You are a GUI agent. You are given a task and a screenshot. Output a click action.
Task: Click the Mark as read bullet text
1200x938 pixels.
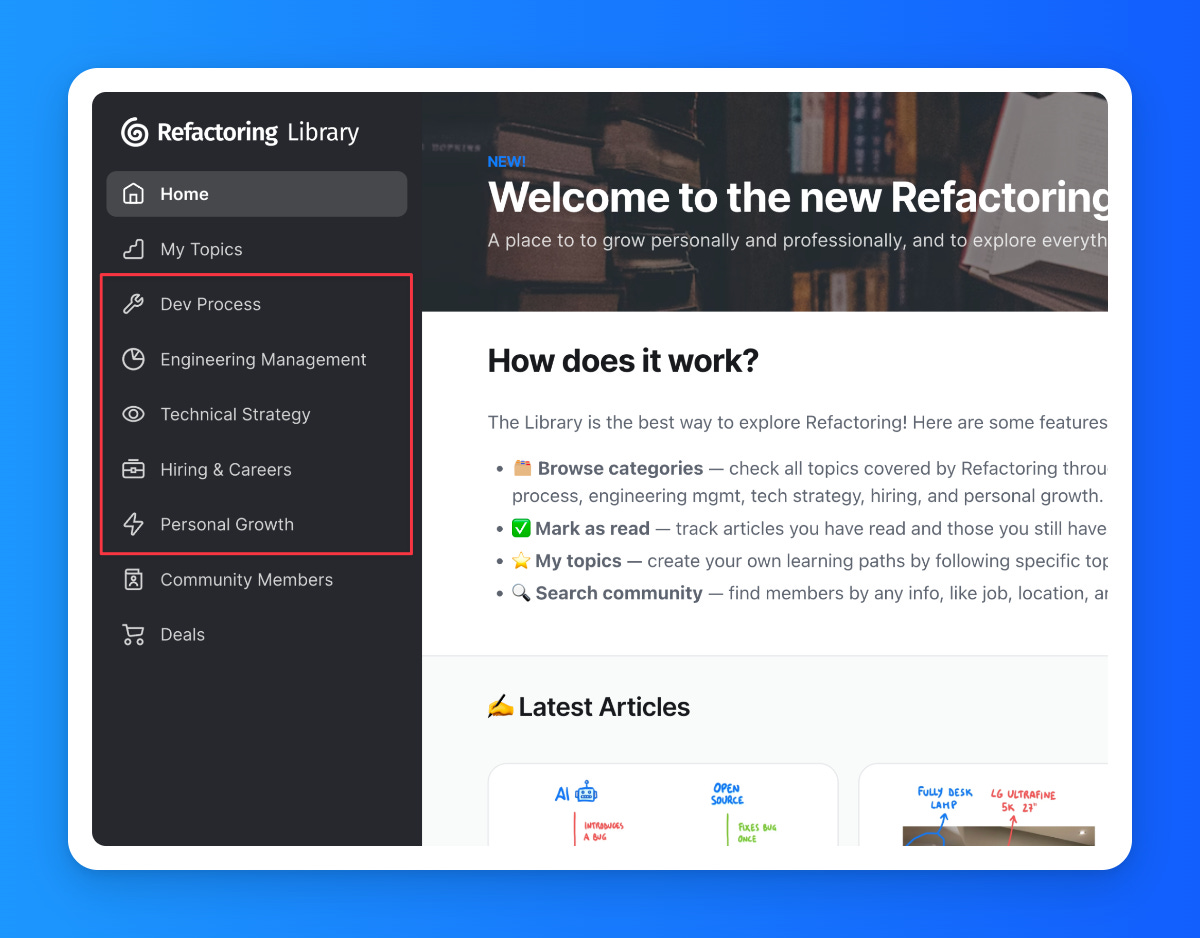point(592,528)
